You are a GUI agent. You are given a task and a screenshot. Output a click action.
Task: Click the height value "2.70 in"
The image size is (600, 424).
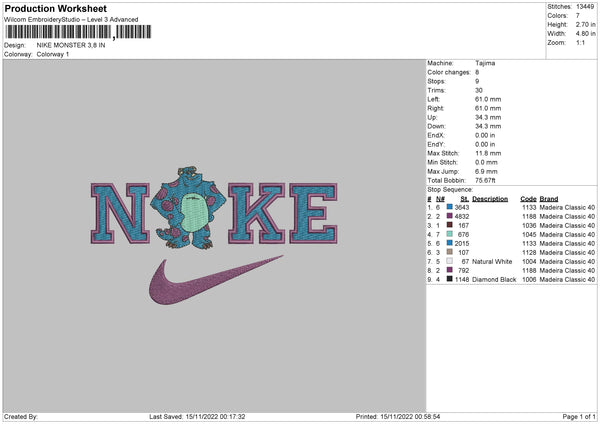click(585, 24)
